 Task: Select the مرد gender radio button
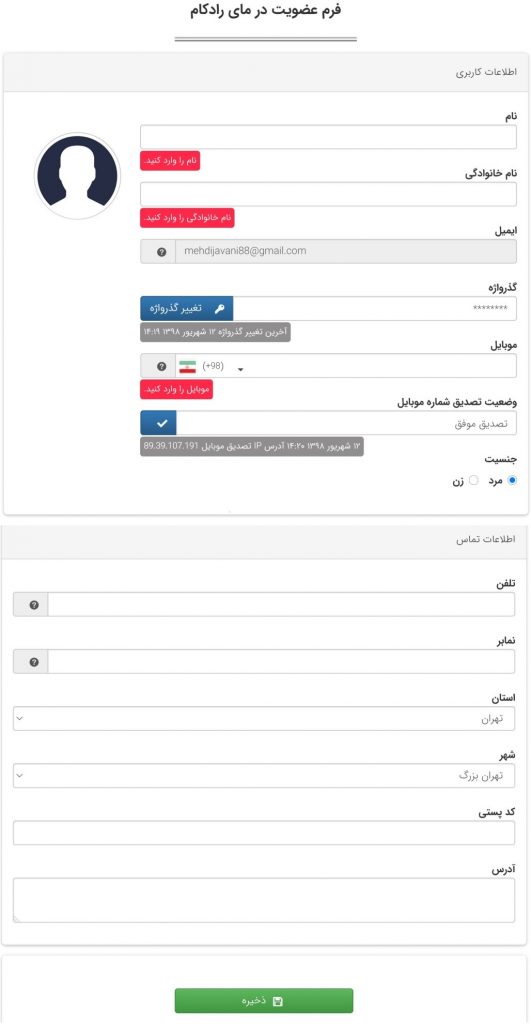click(511, 480)
